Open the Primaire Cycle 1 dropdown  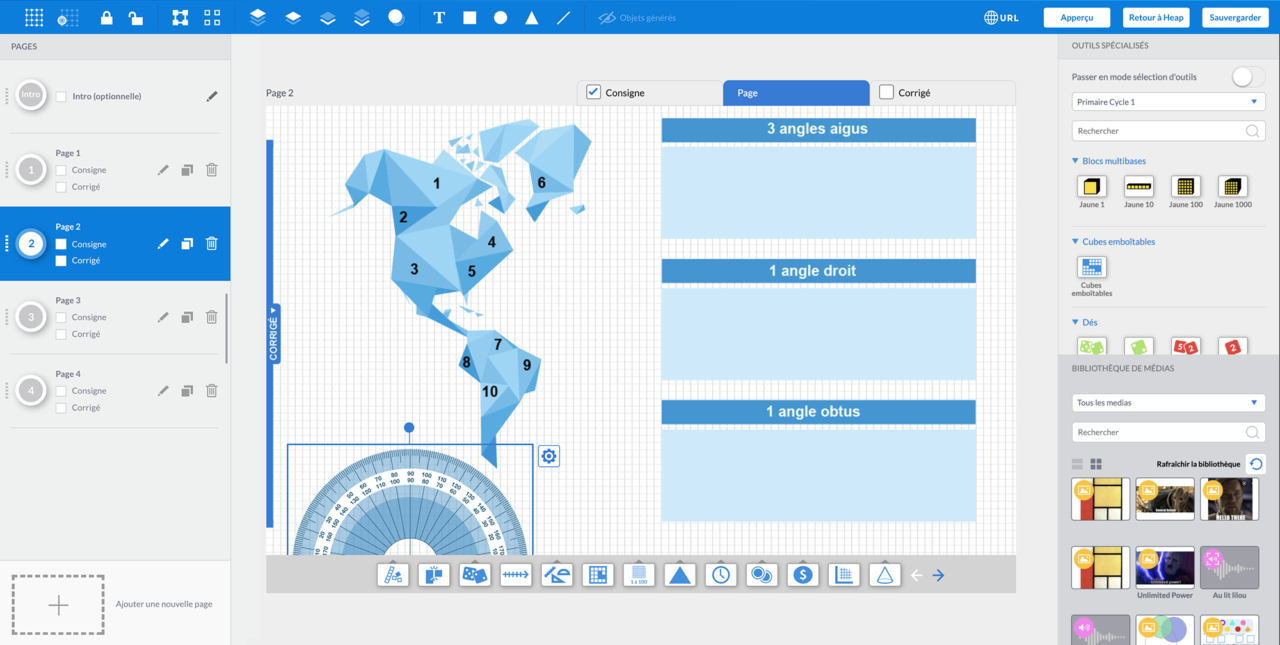[1168, 102]
